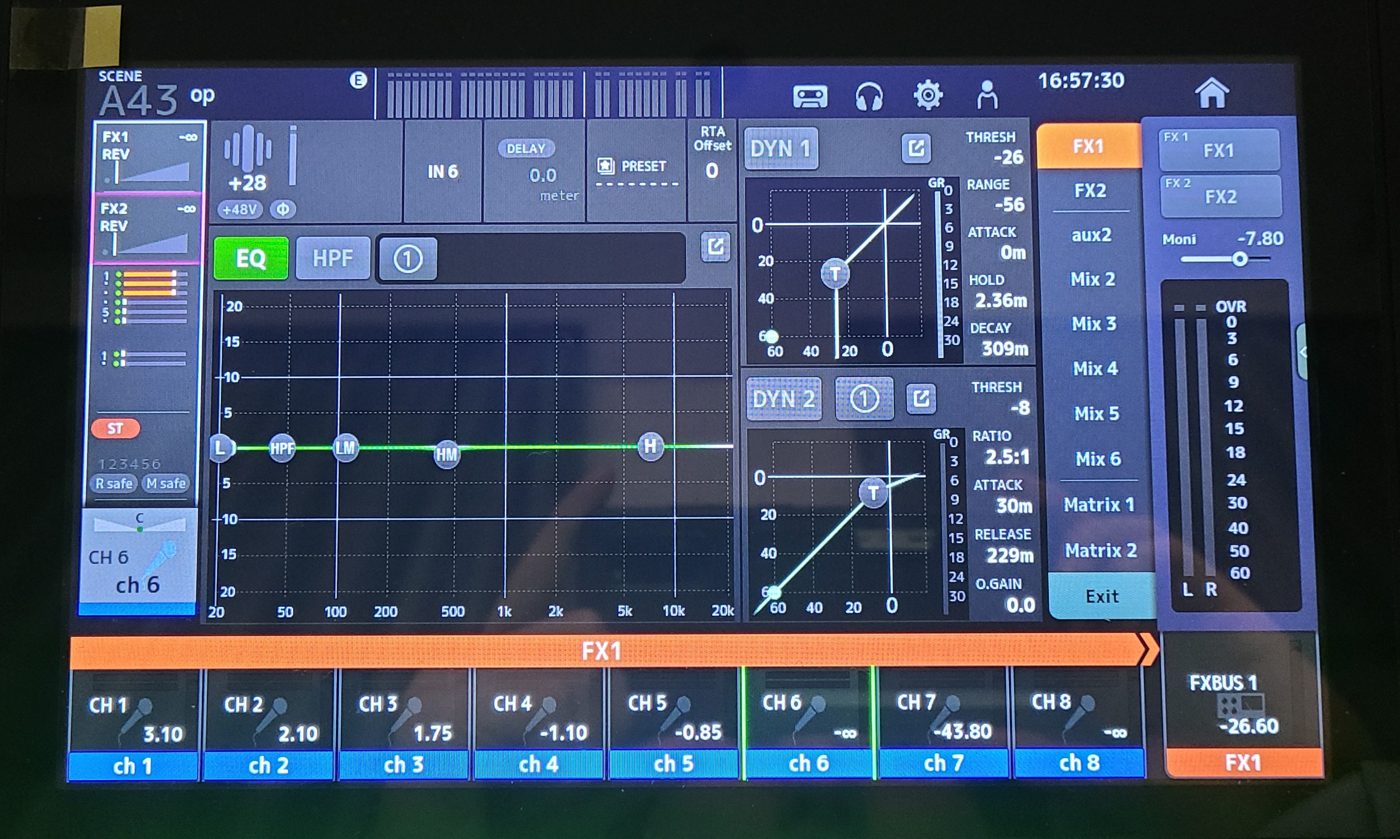Image resolution: width=1400 pixels, height=839 pixels.
Task: Open the setup gear icon
Action: pos(928,95)
